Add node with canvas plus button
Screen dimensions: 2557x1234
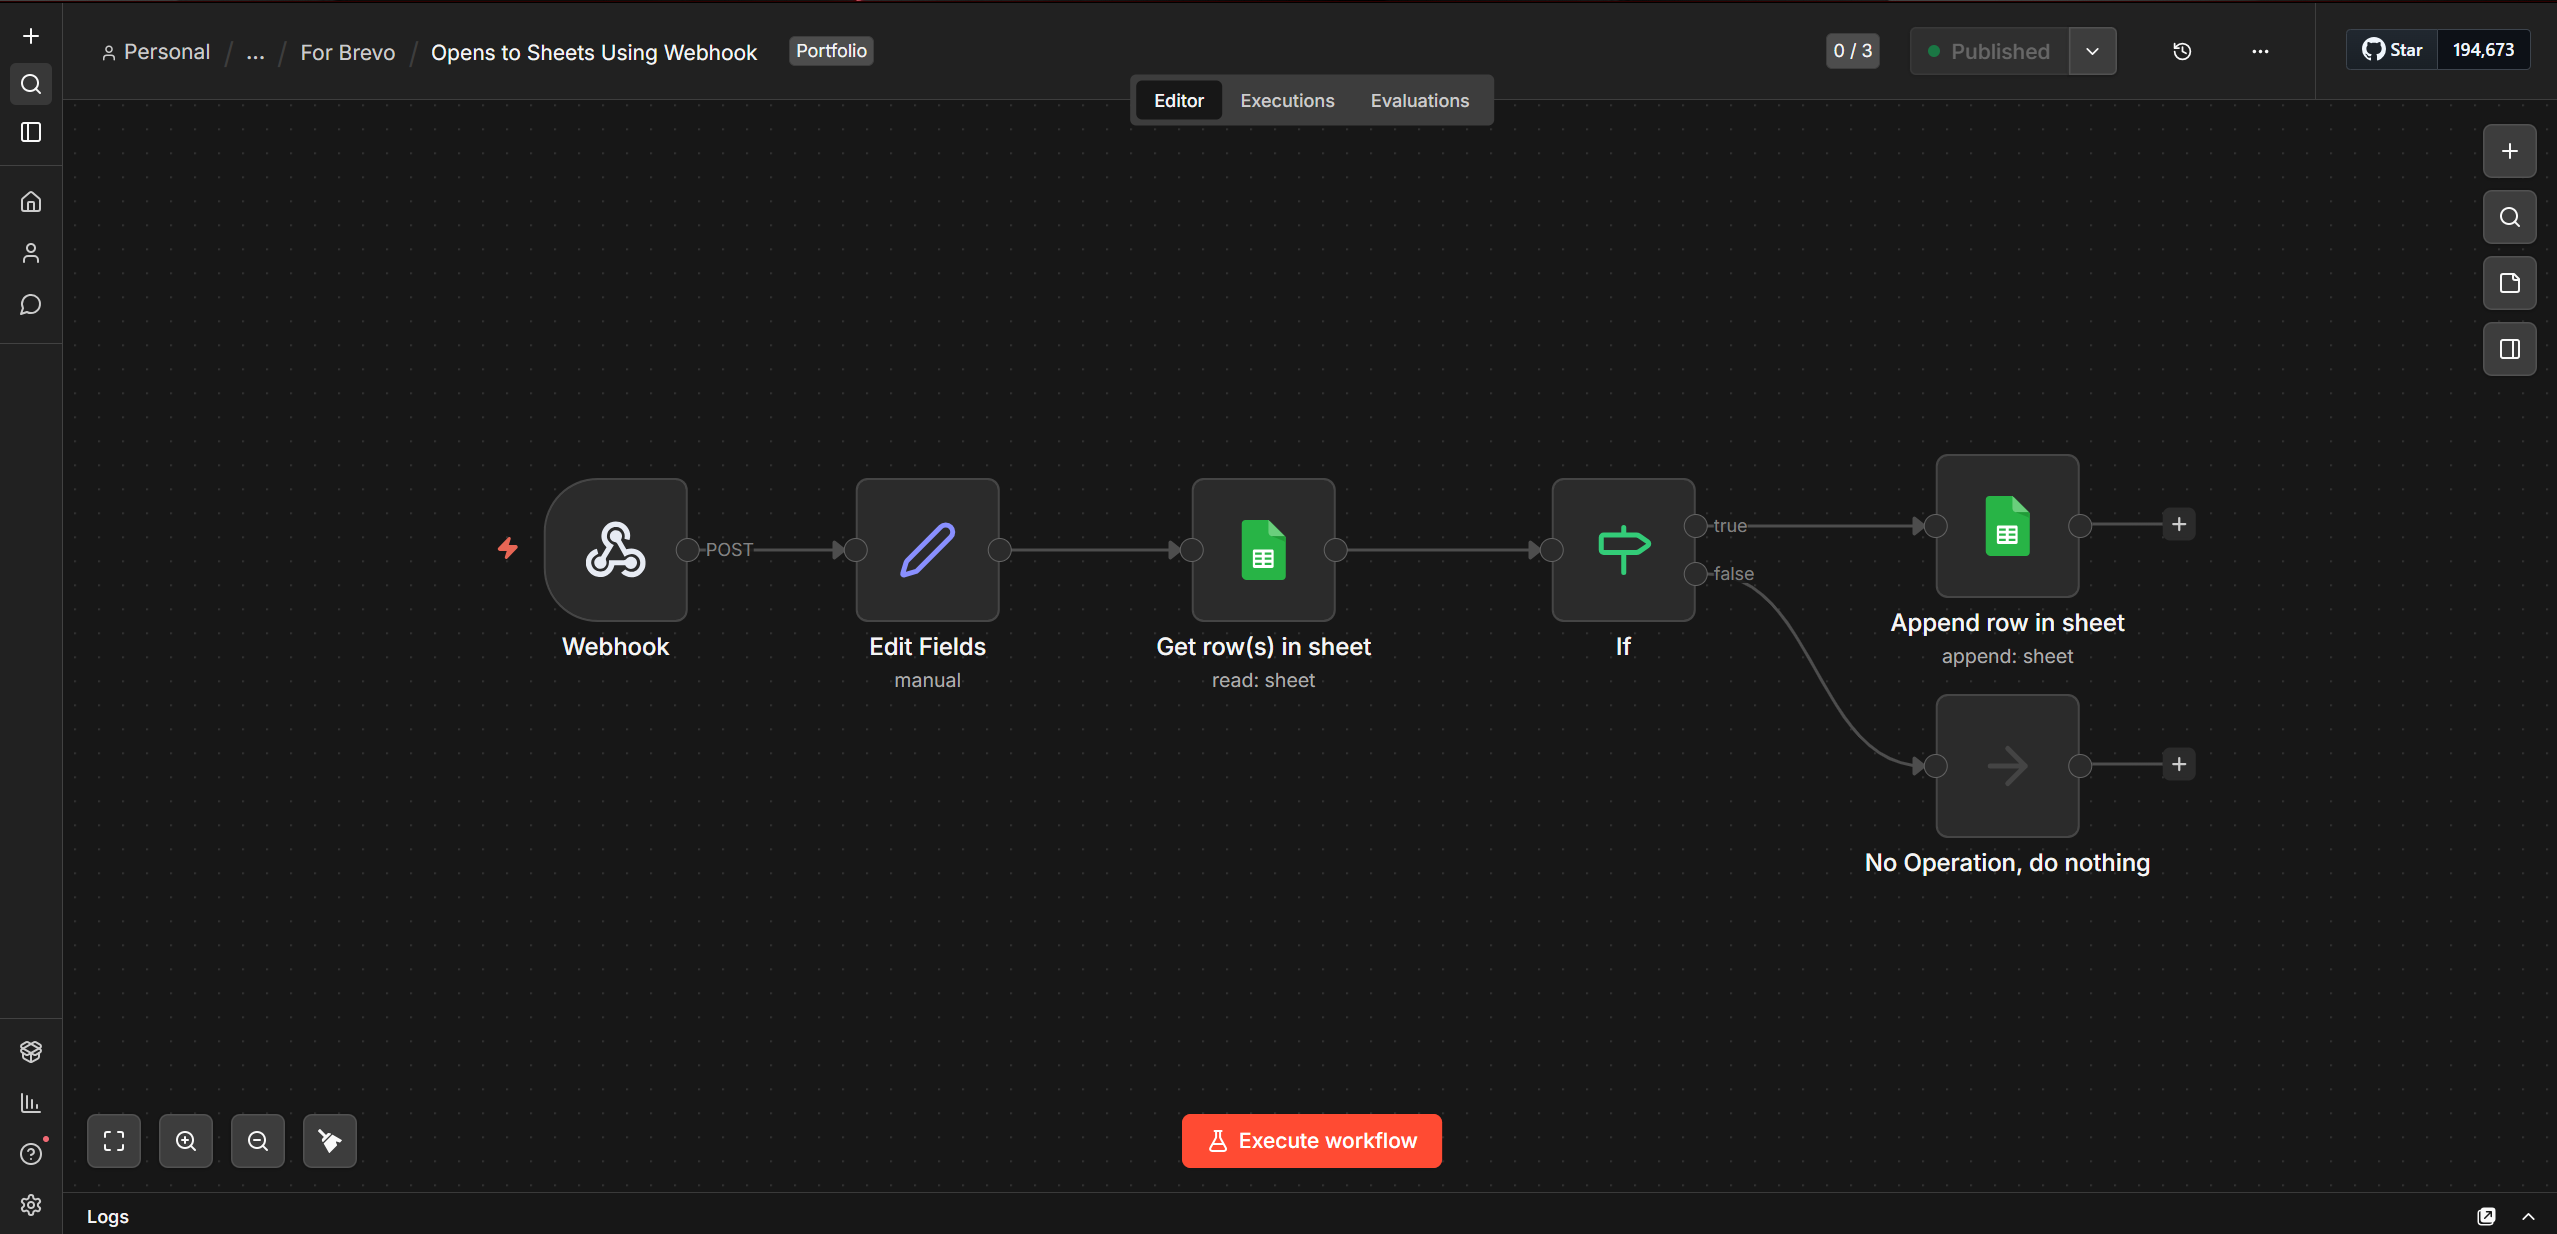tap(2510, 151)
